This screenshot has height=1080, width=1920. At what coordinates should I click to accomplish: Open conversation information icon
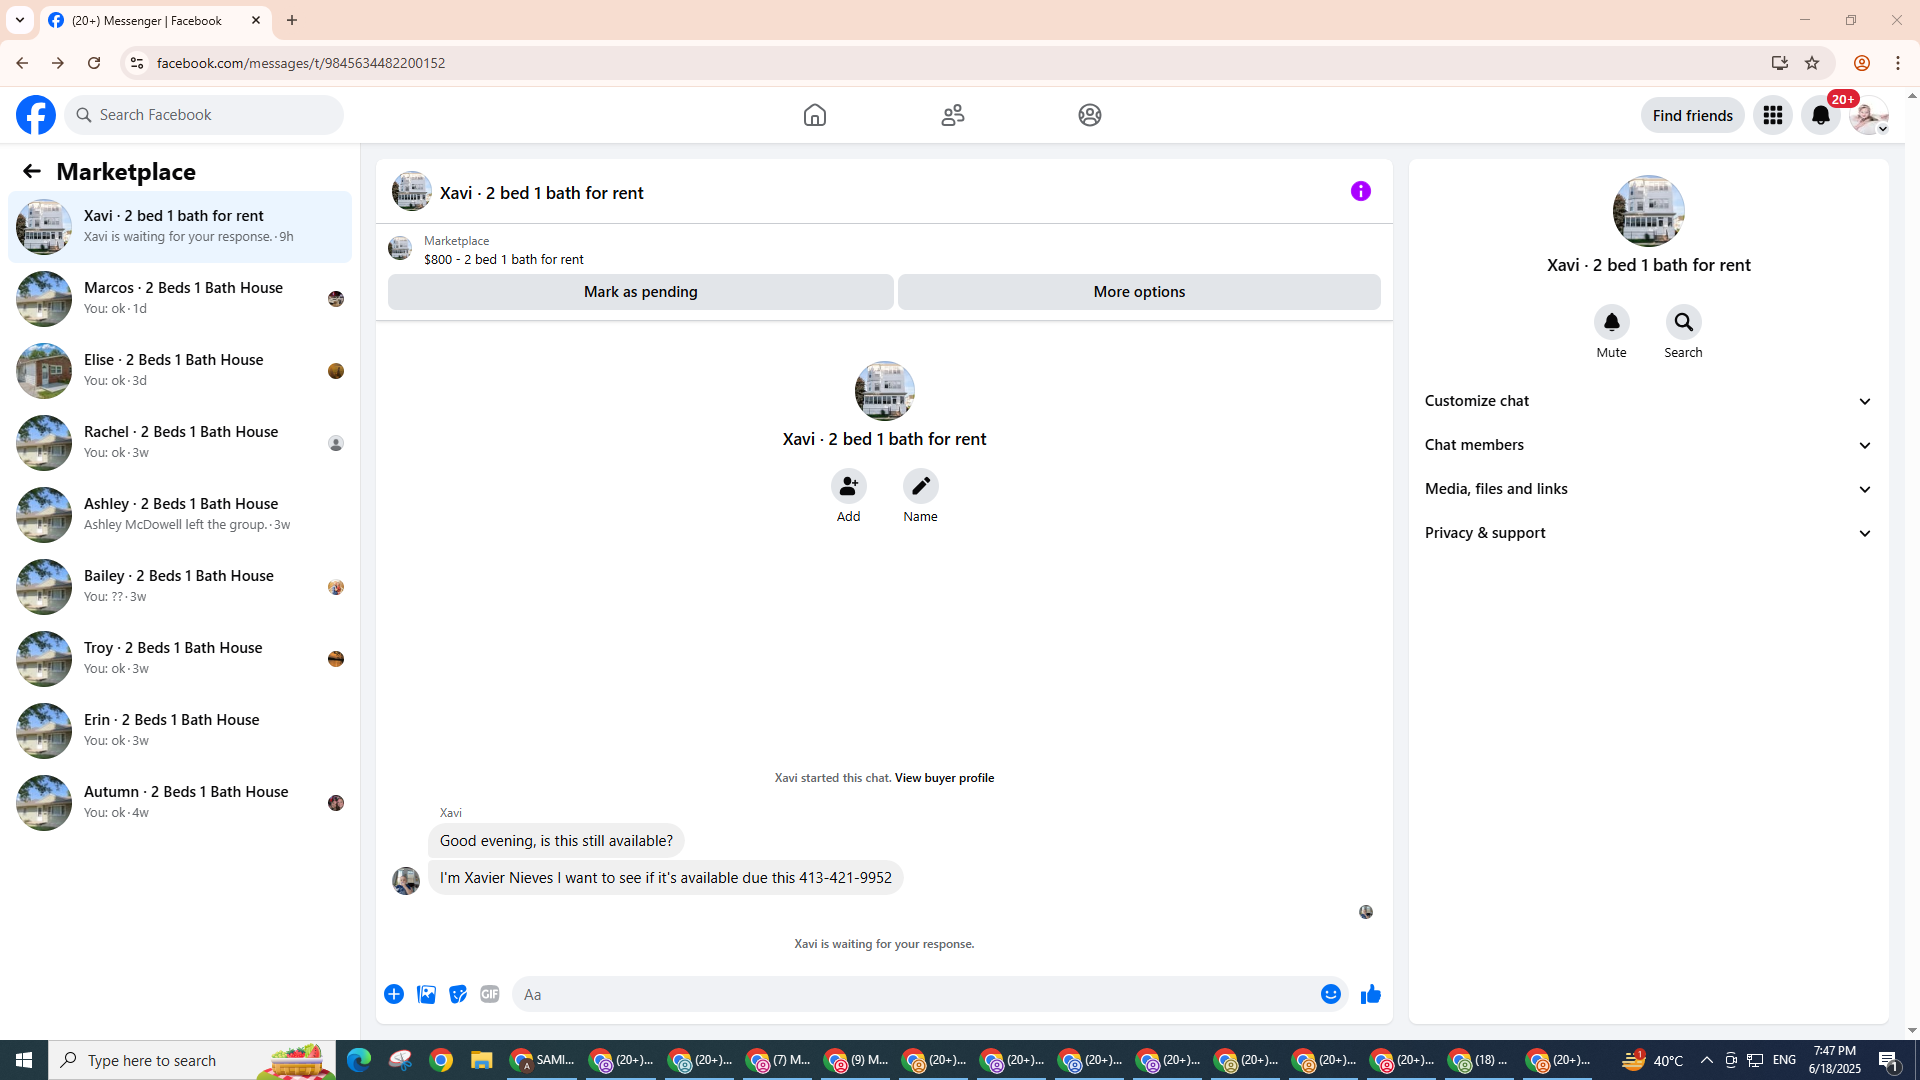(1361, 191)
